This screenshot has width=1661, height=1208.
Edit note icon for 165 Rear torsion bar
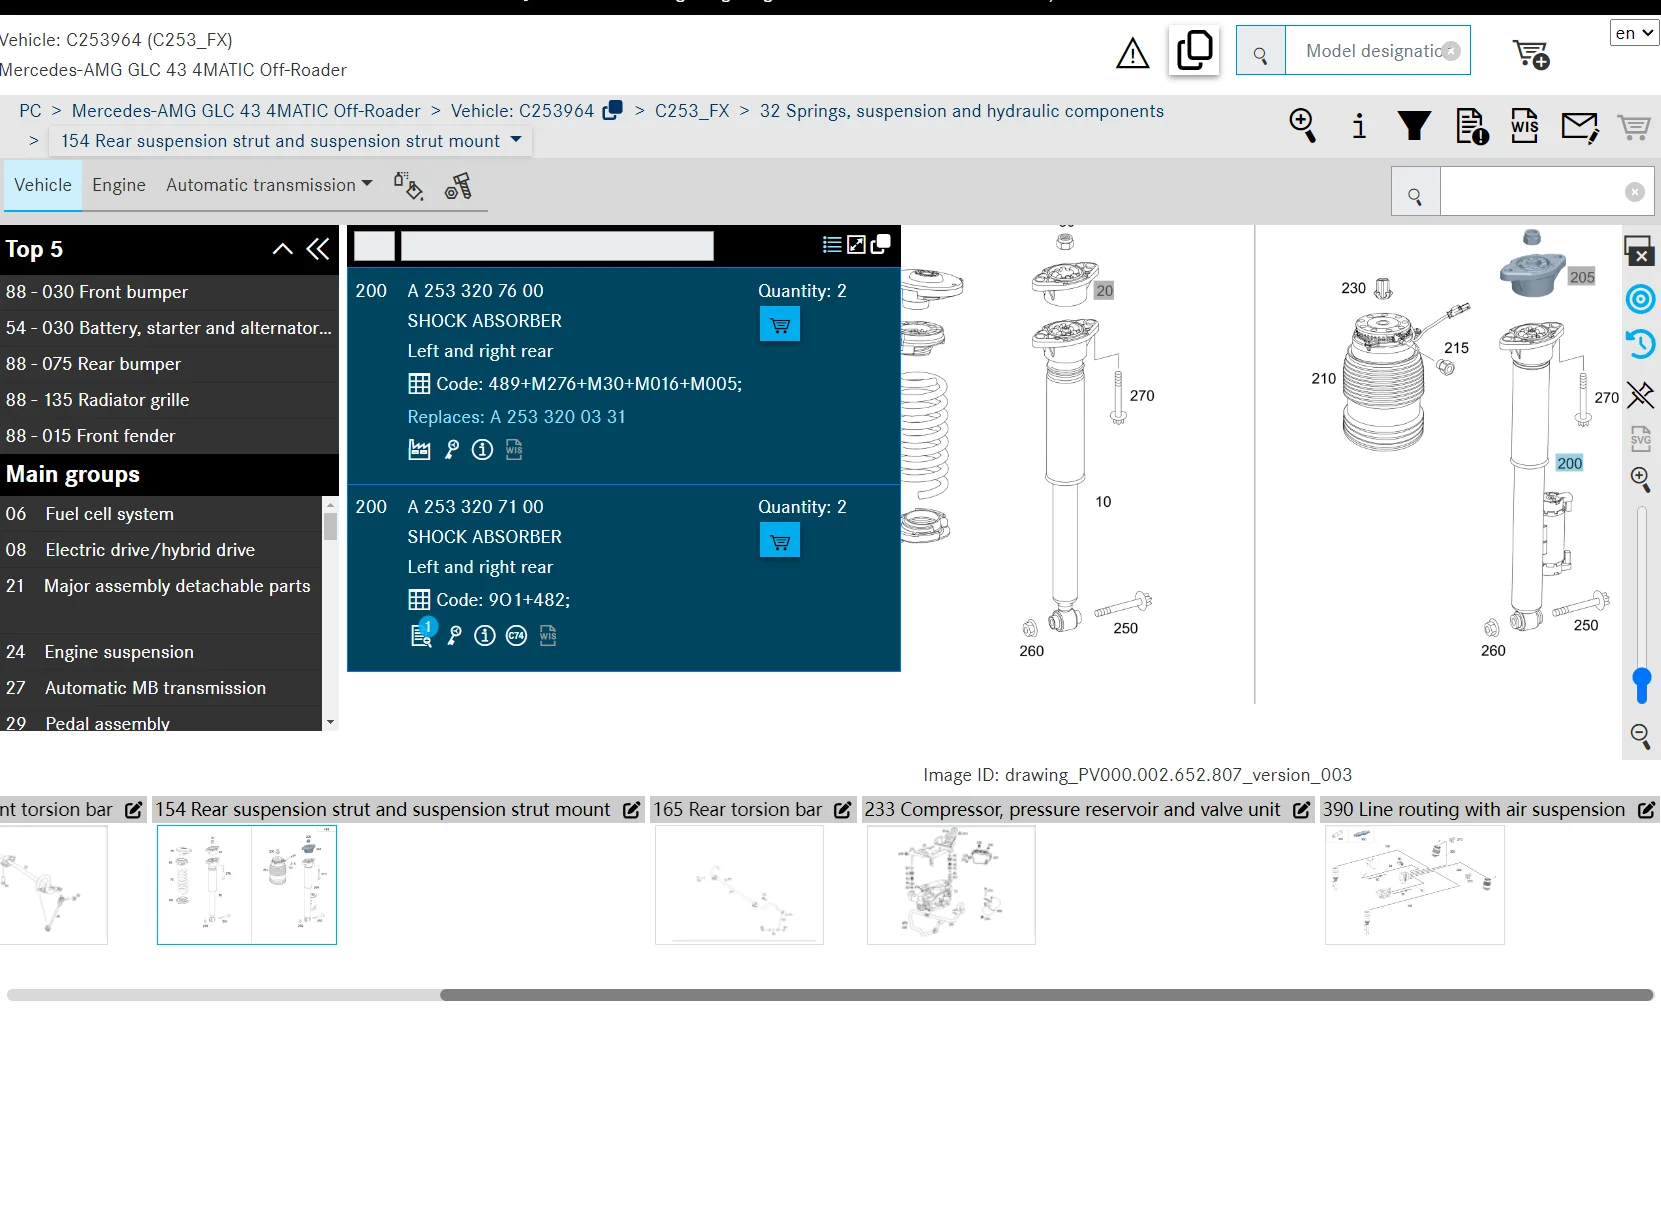tap(843, 810)
